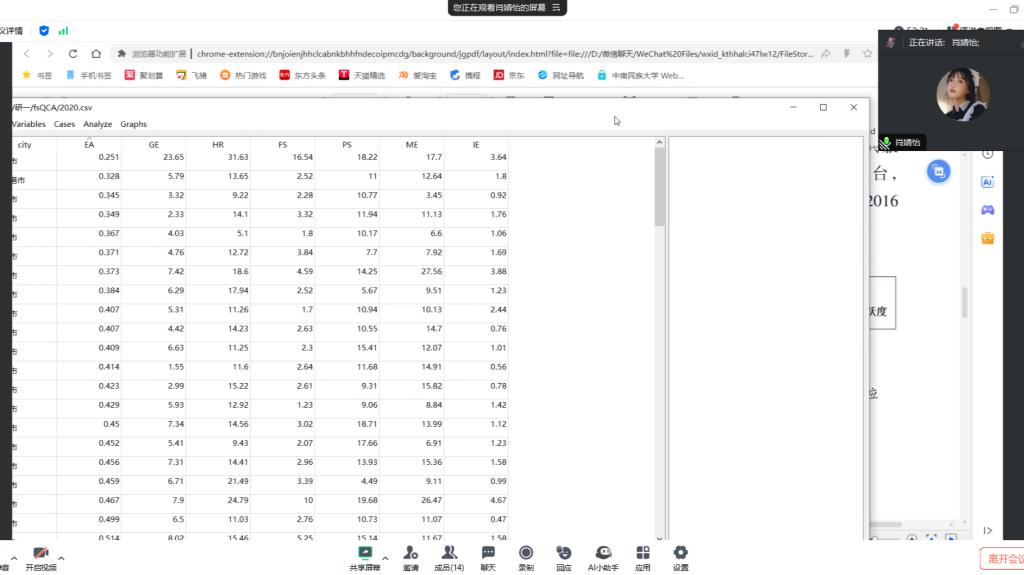Open the 设置 meeting settings

tap(680, 559)
